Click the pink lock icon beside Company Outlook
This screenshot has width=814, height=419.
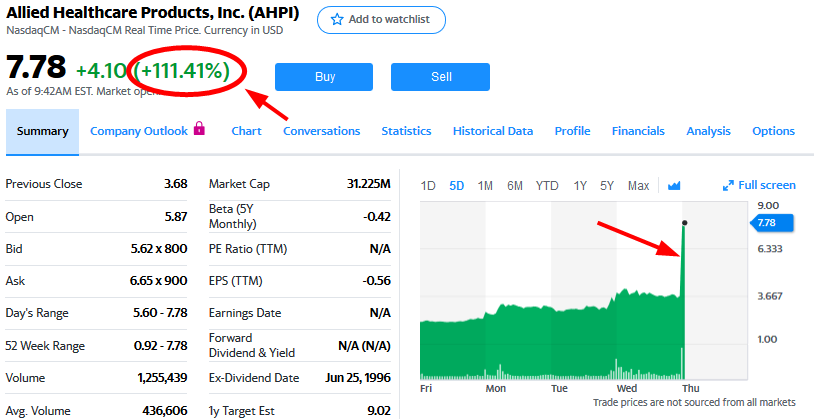click(x=199, y=130)
